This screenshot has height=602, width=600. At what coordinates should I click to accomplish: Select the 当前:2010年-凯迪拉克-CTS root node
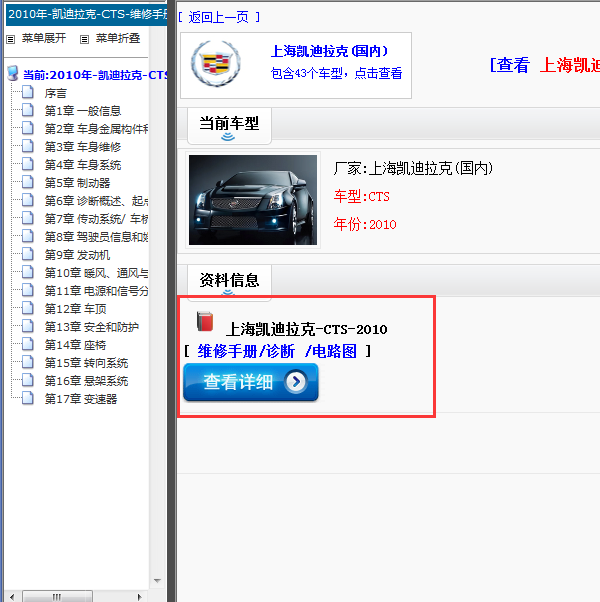pos(95,75)
